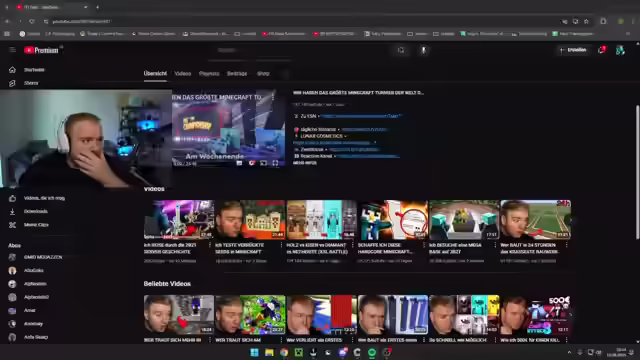Open the 'HOLZ vs EISEN vs DIAMANT' thumbnail
This screenshot has width=640, height=360.
[x=322, y=219]
